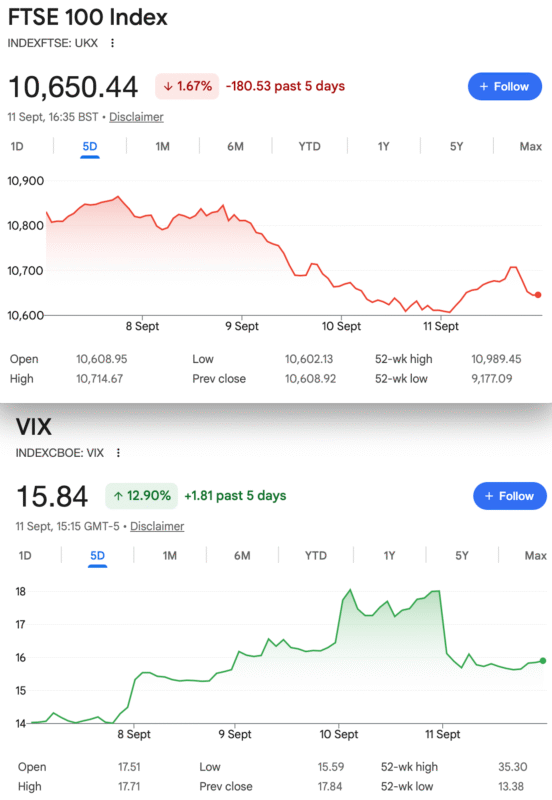Screen dimensions: 552x800
Task: View FTSE 100 over 5Y
Action: click(x=456, y=146)
